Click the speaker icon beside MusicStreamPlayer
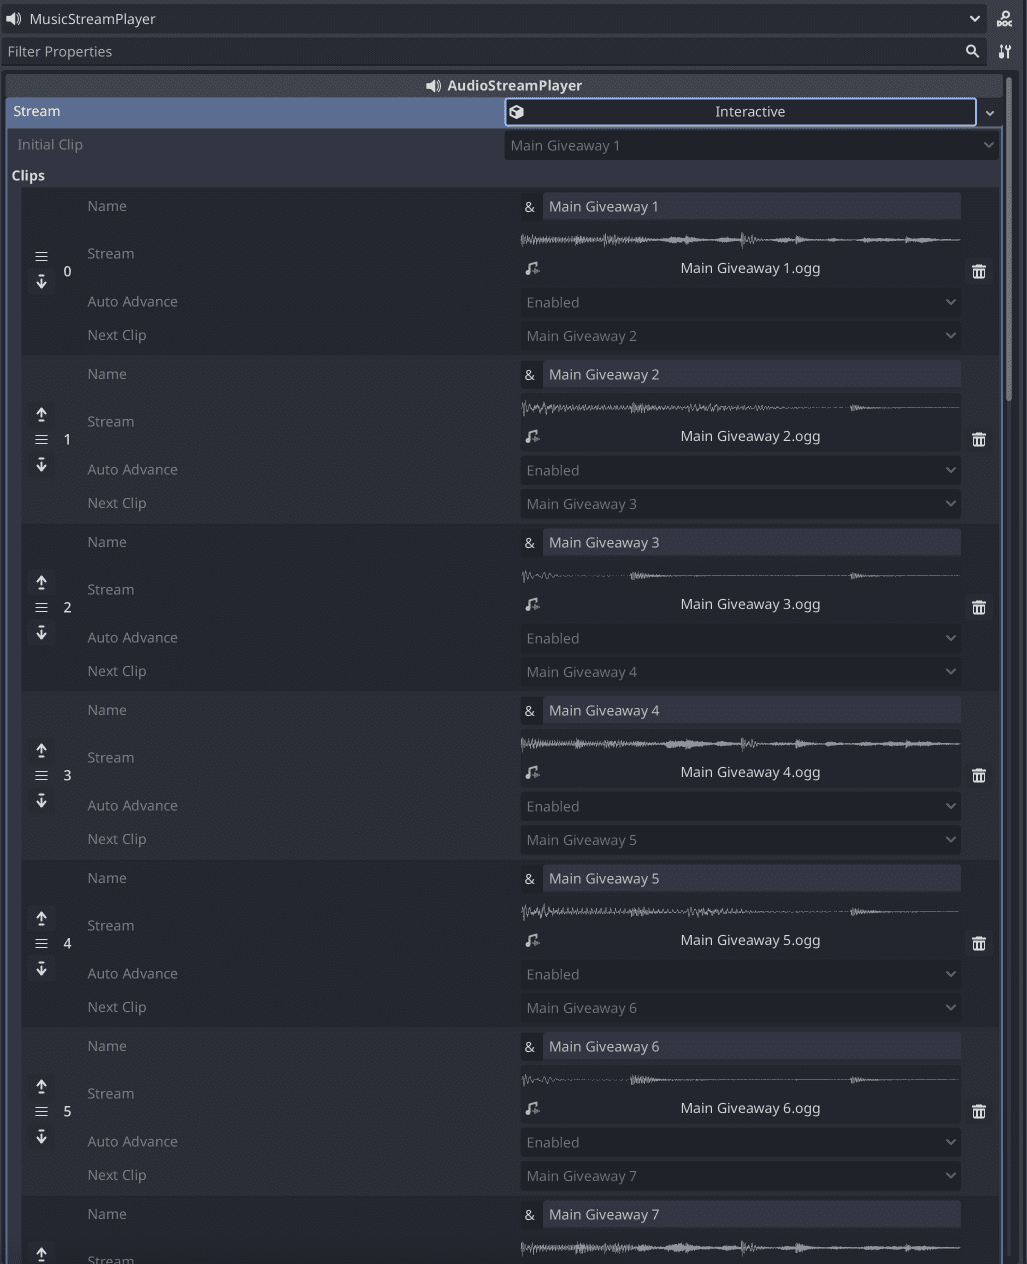 click(11, 18)
